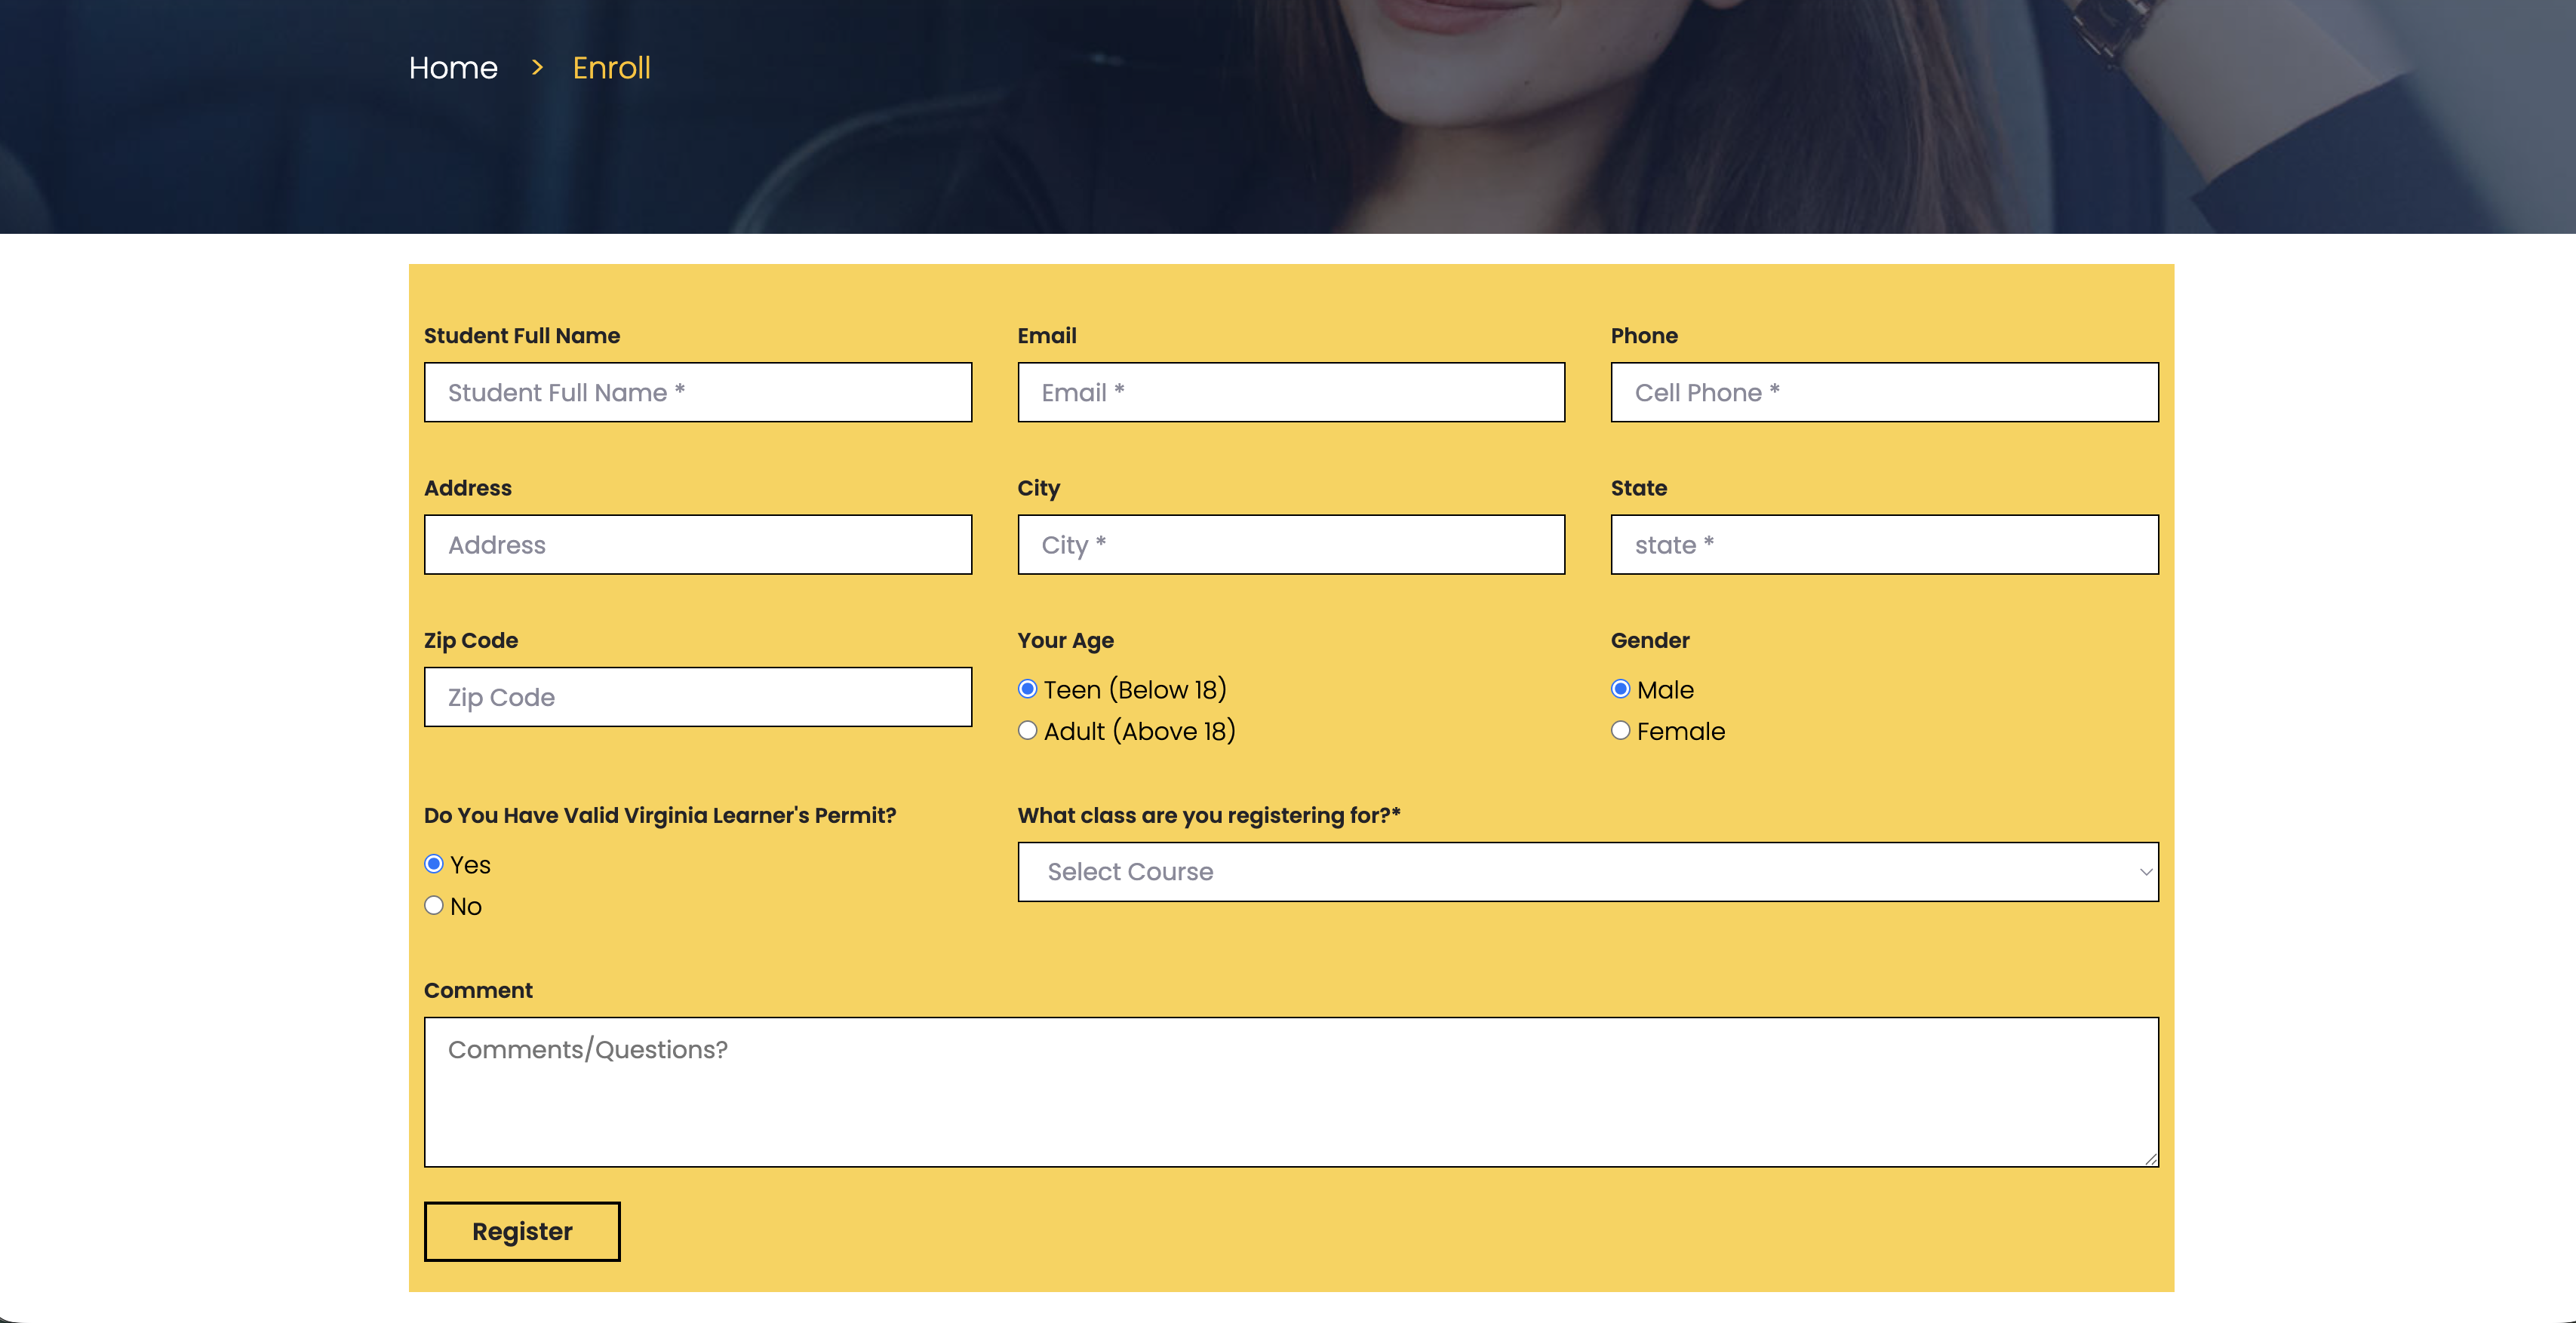Viewport: 2576px width, 1323px height.
Task: Choose No for Virginia Learner's Permit
Action: pos(434,906)
